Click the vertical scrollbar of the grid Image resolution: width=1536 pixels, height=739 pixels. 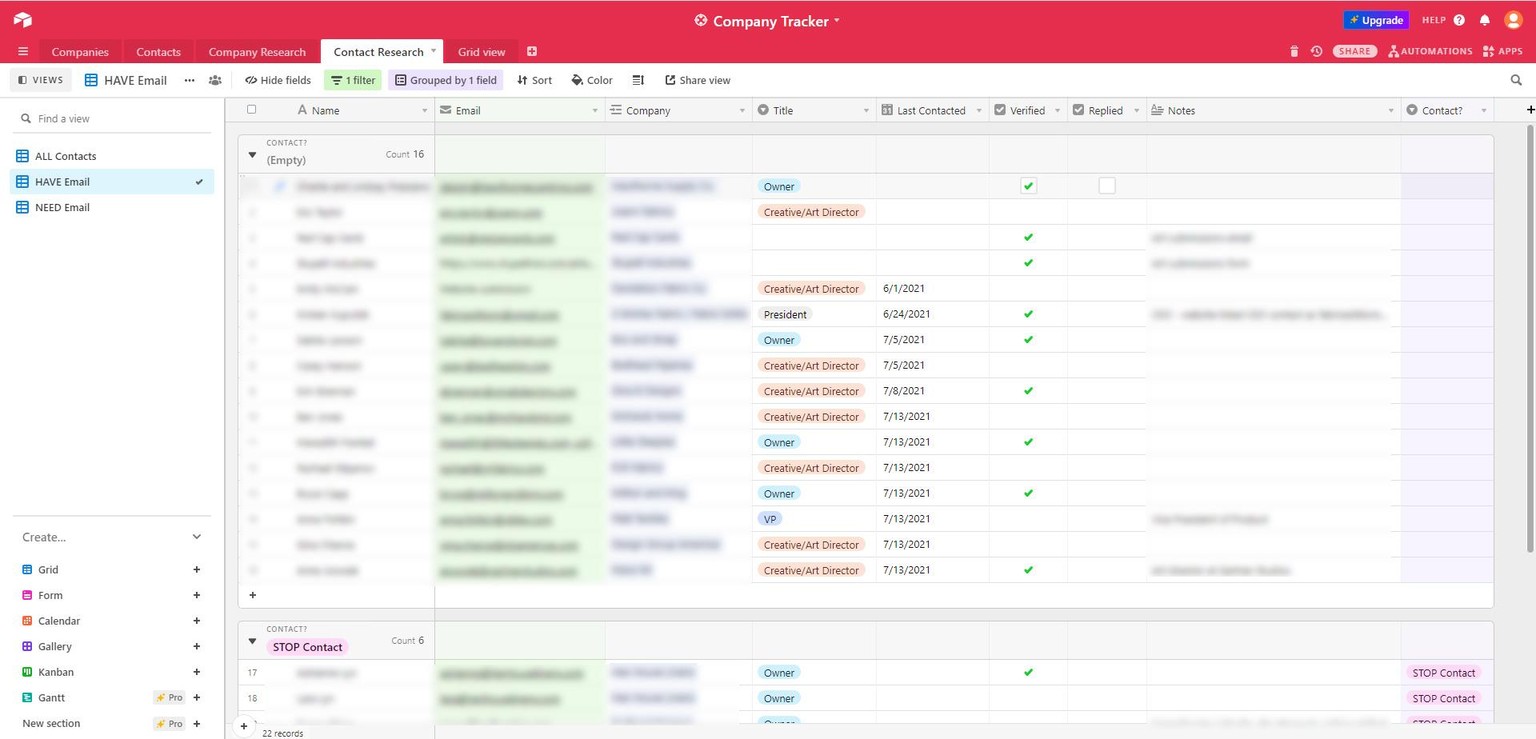coord(1530,337)
